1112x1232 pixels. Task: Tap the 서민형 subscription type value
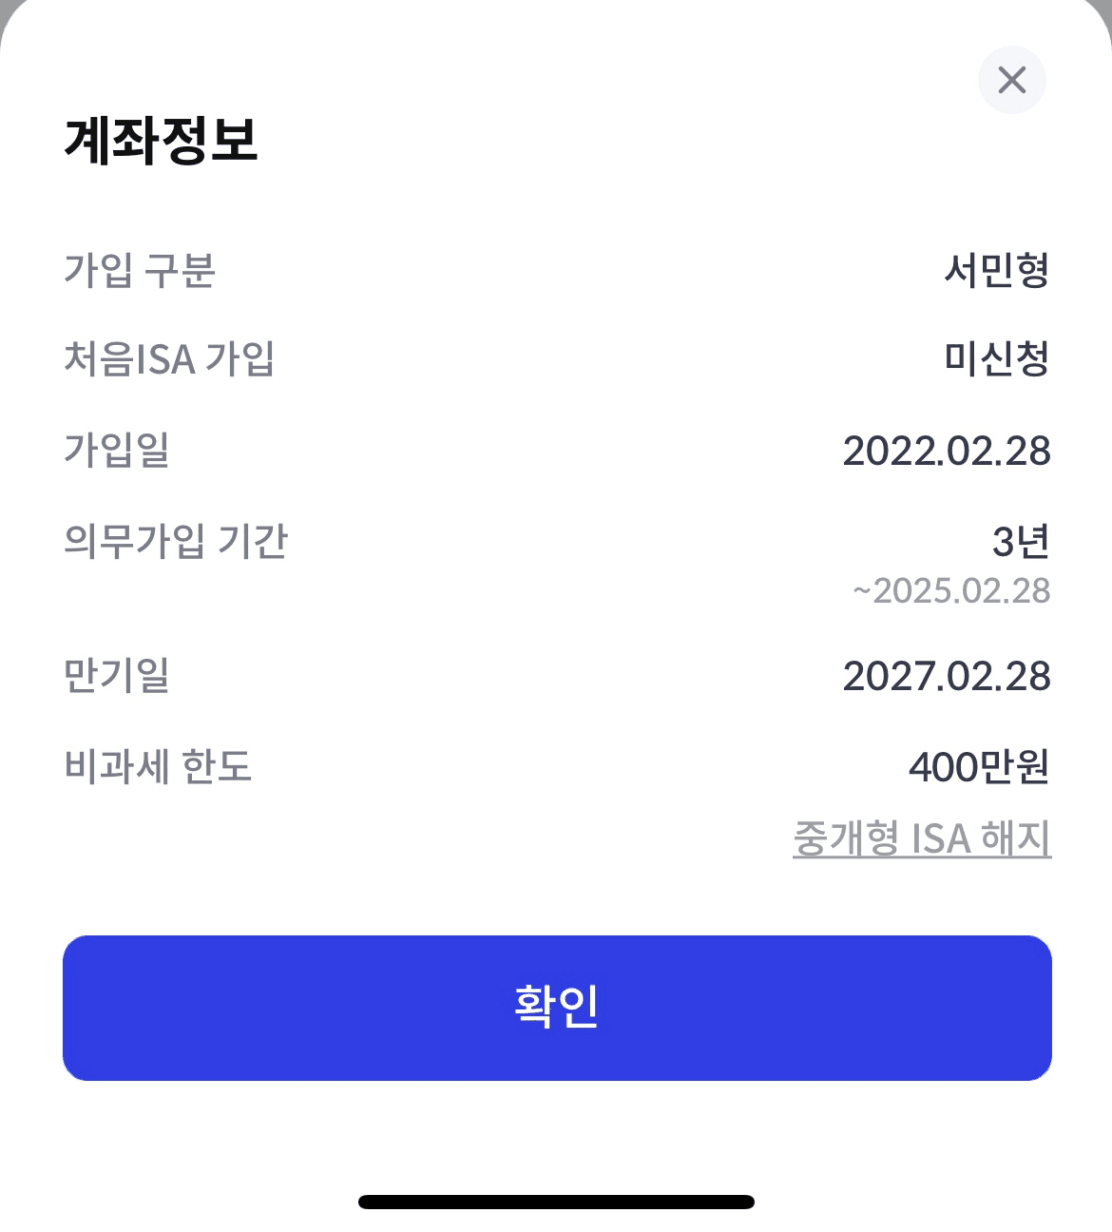point(997,270)
